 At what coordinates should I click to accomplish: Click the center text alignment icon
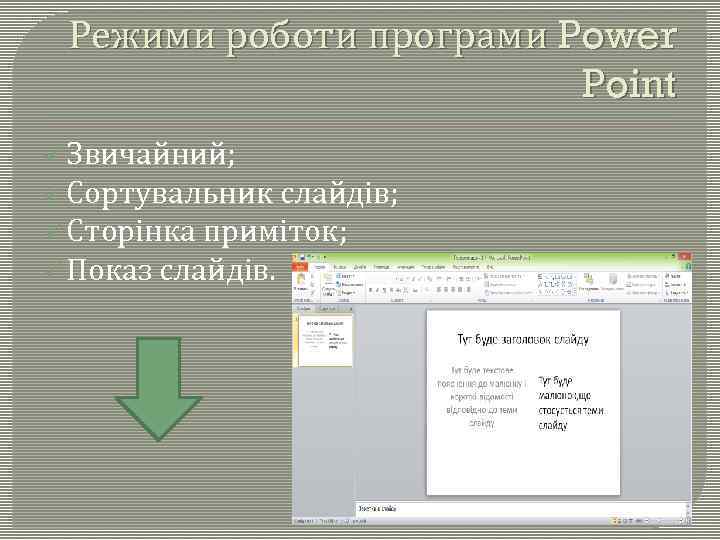click(446, 290)
